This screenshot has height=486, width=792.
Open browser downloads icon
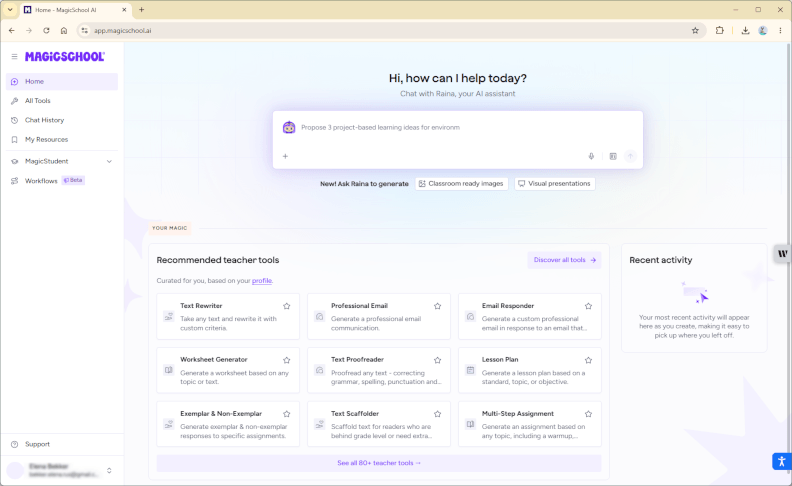(x=745, y=31)
